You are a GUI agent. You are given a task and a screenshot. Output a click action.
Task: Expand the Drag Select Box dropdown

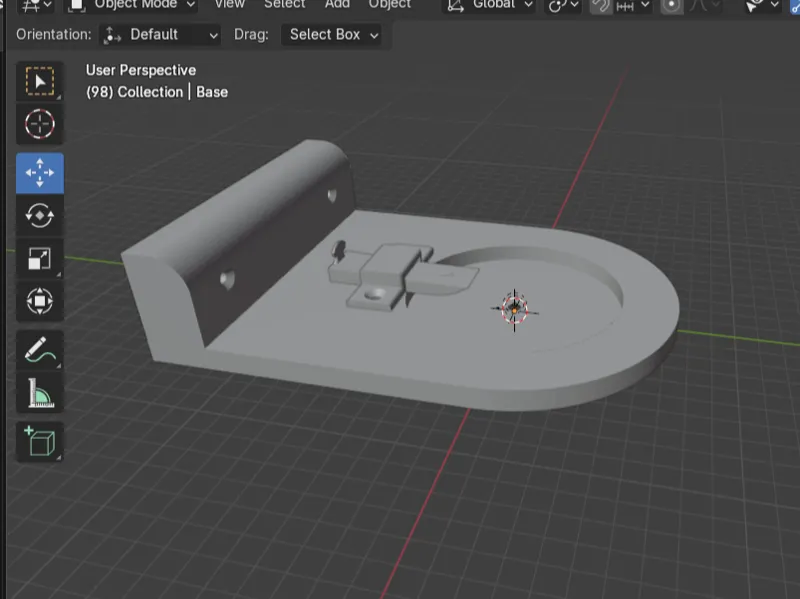331,35
